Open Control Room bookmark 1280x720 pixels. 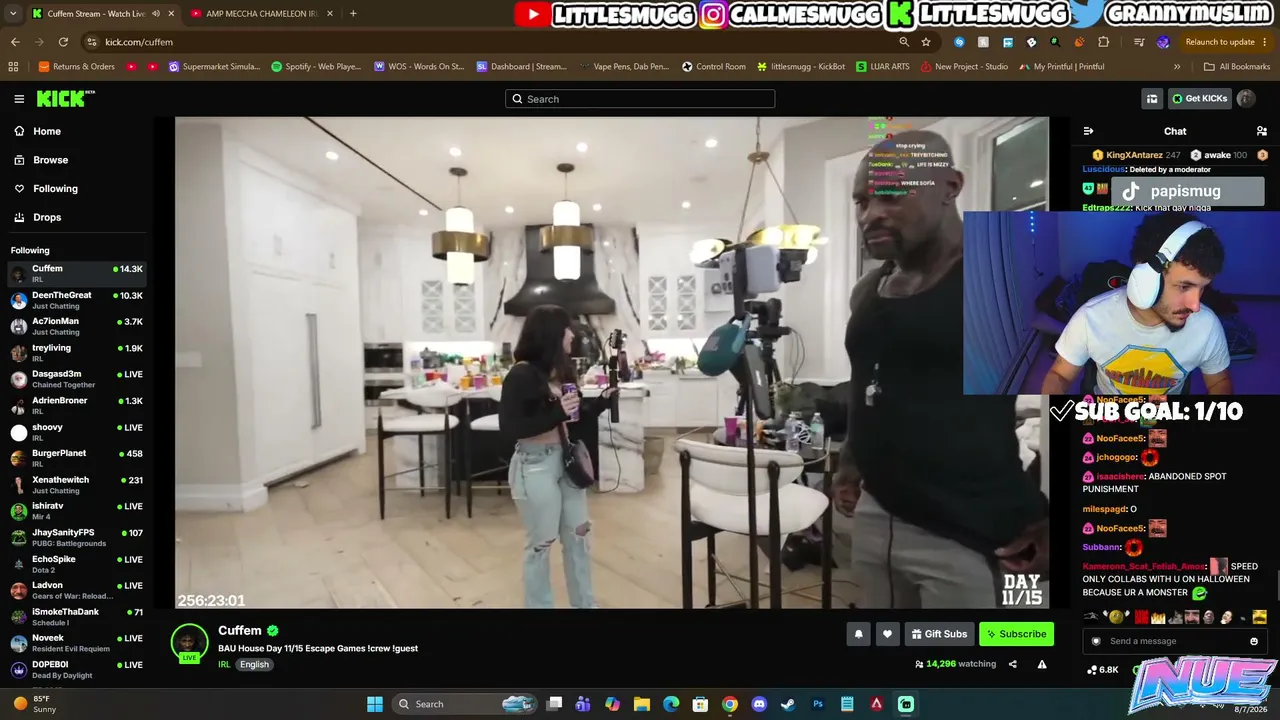(x=714, y=67)
